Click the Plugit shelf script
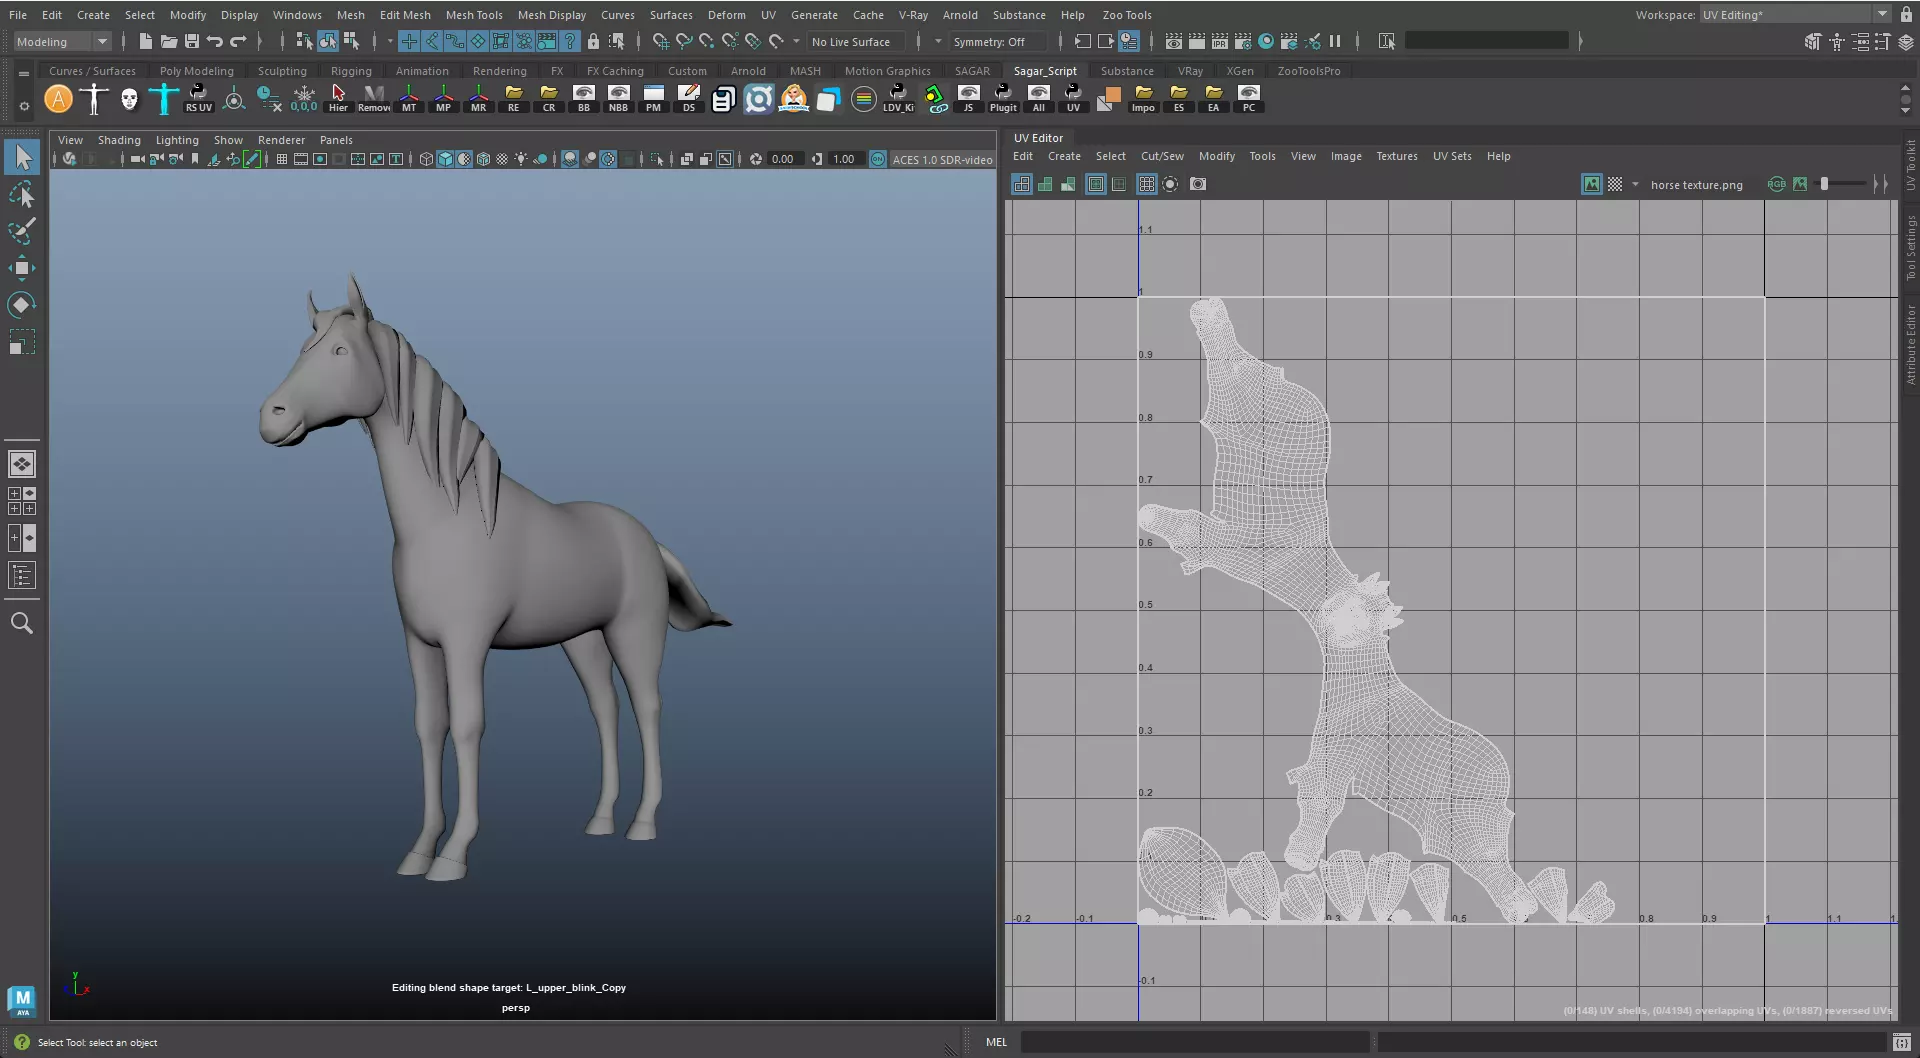Viewport: 1920px width, 1058px height. point(1003,98)
